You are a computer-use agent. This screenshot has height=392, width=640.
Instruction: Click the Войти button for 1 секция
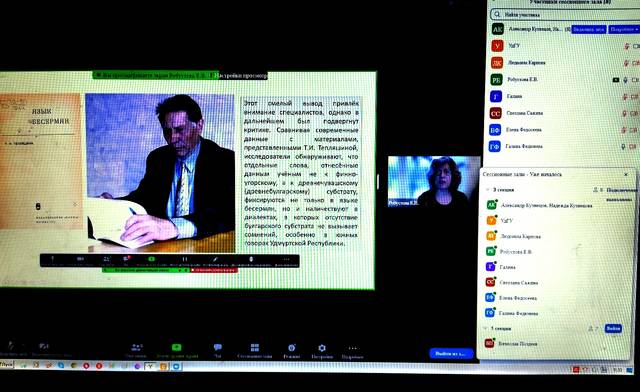click(613, 328)
